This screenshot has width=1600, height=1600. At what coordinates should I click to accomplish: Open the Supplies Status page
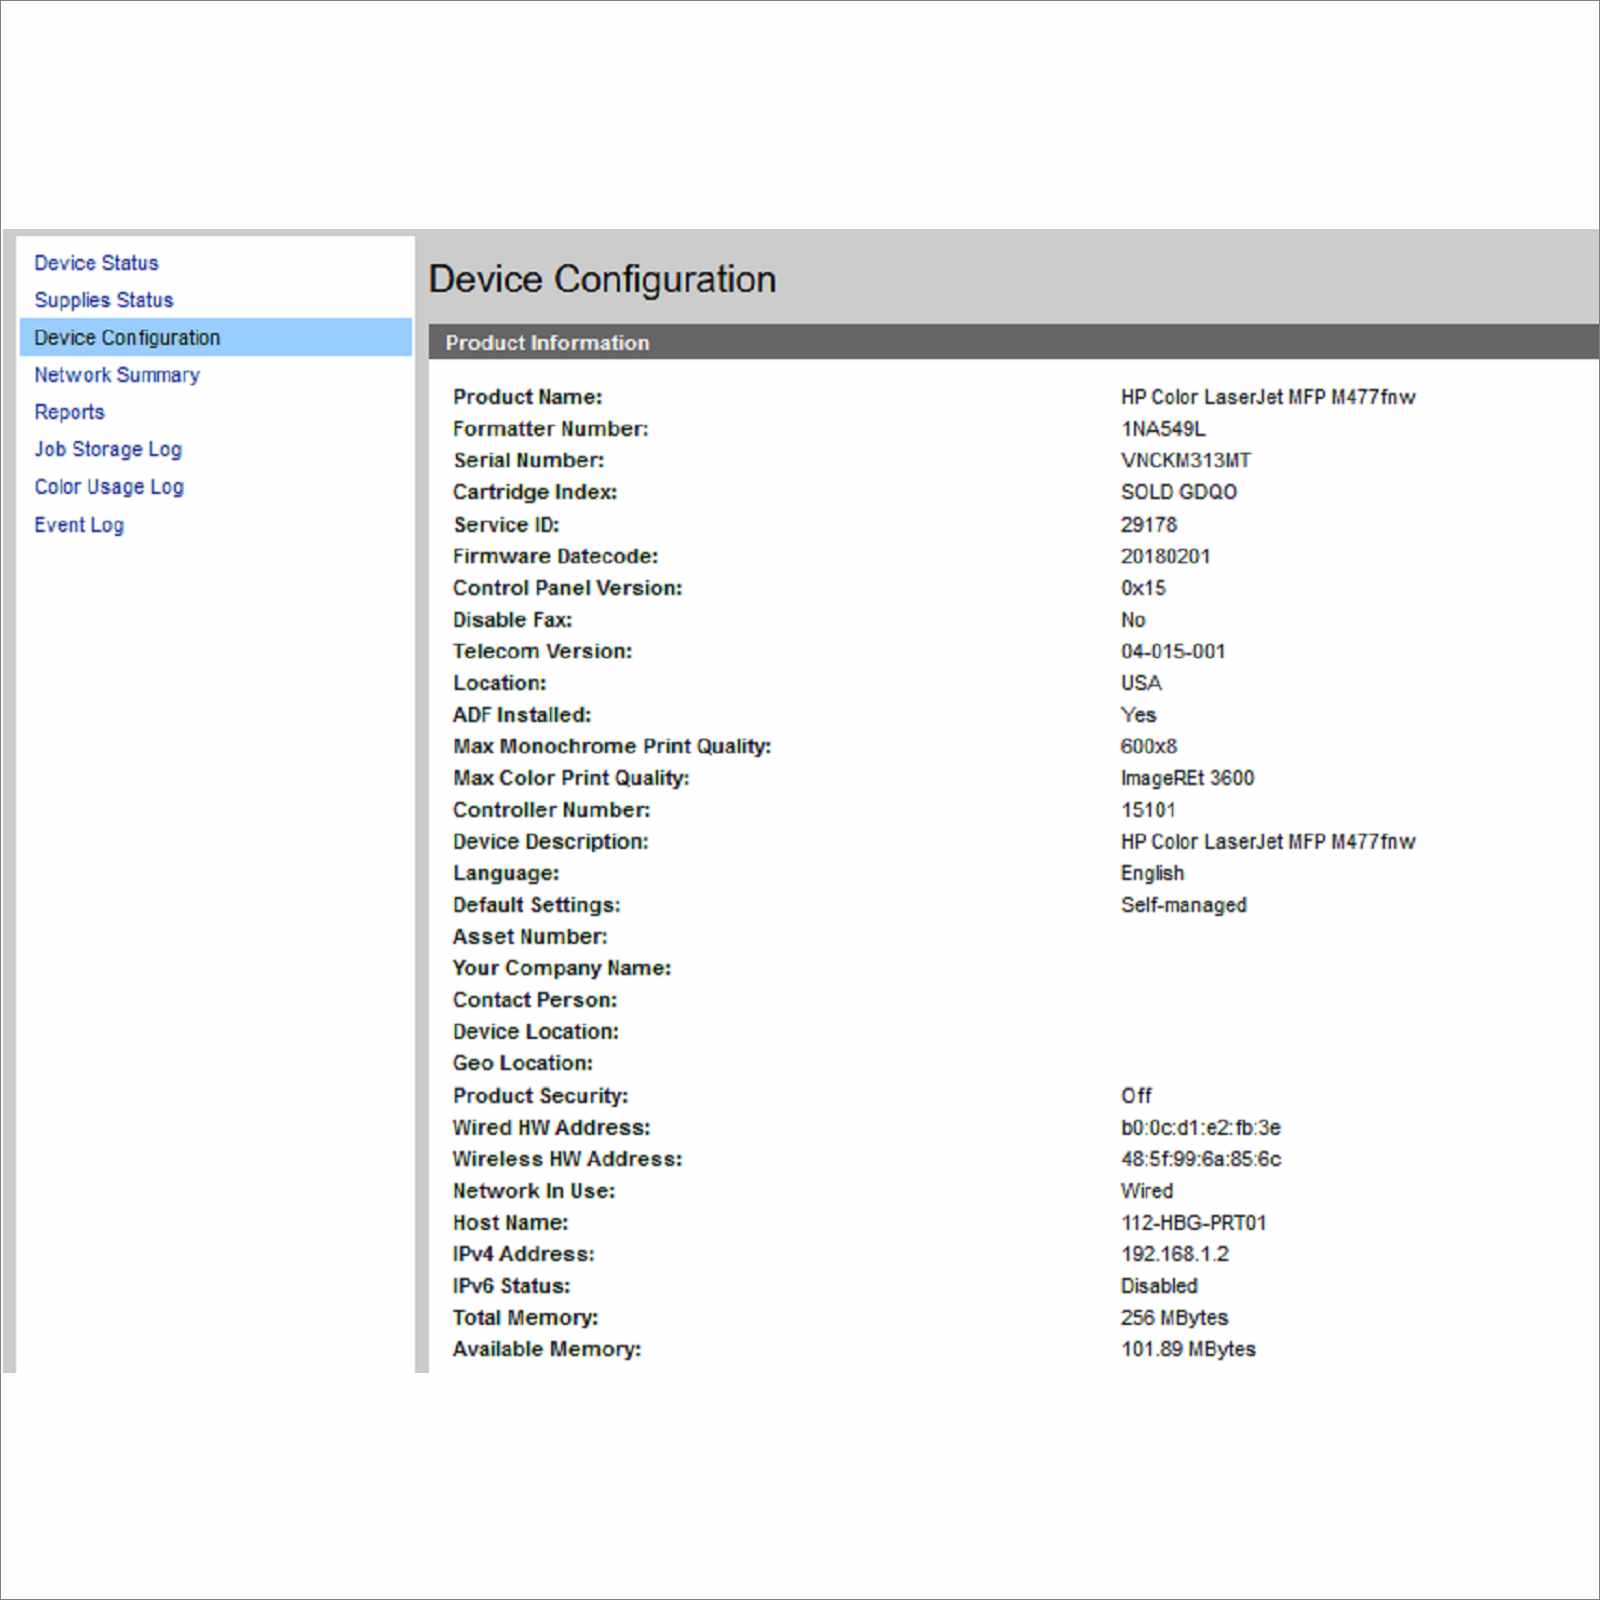click(104, 300)
